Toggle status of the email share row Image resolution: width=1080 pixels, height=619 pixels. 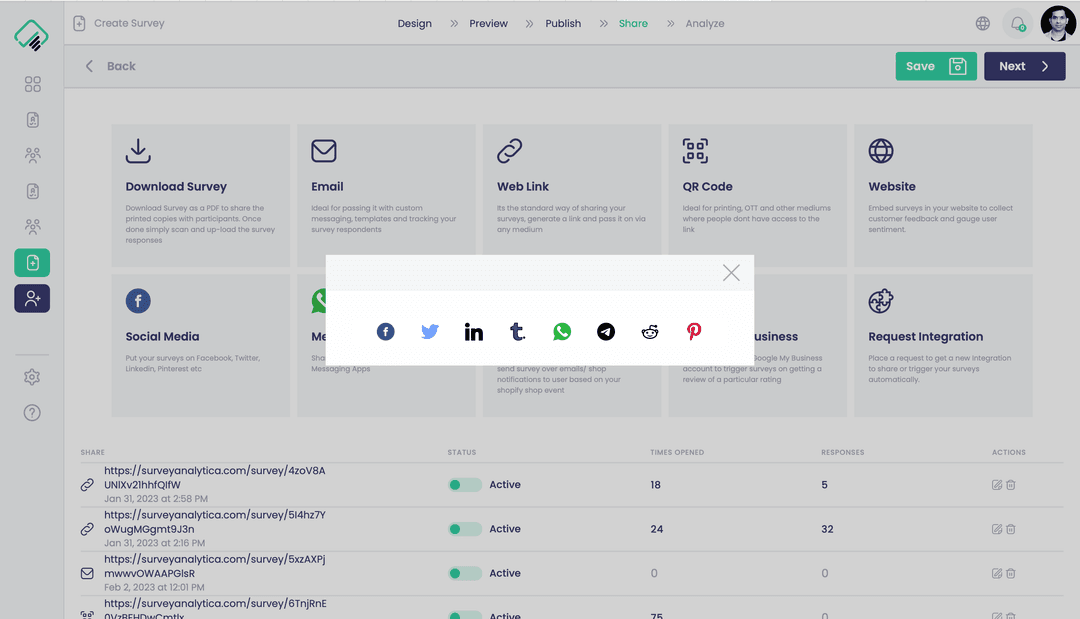tap(464, 574)
